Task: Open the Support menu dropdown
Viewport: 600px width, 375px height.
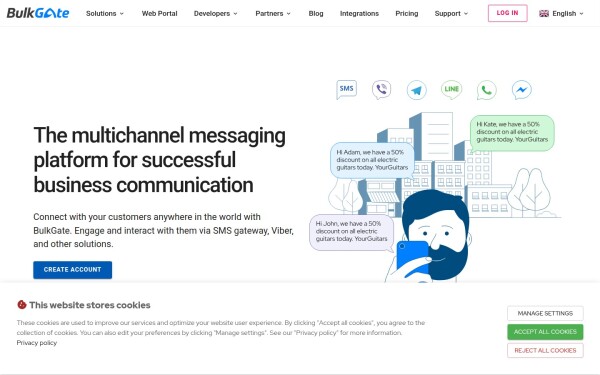Action: 451,13
